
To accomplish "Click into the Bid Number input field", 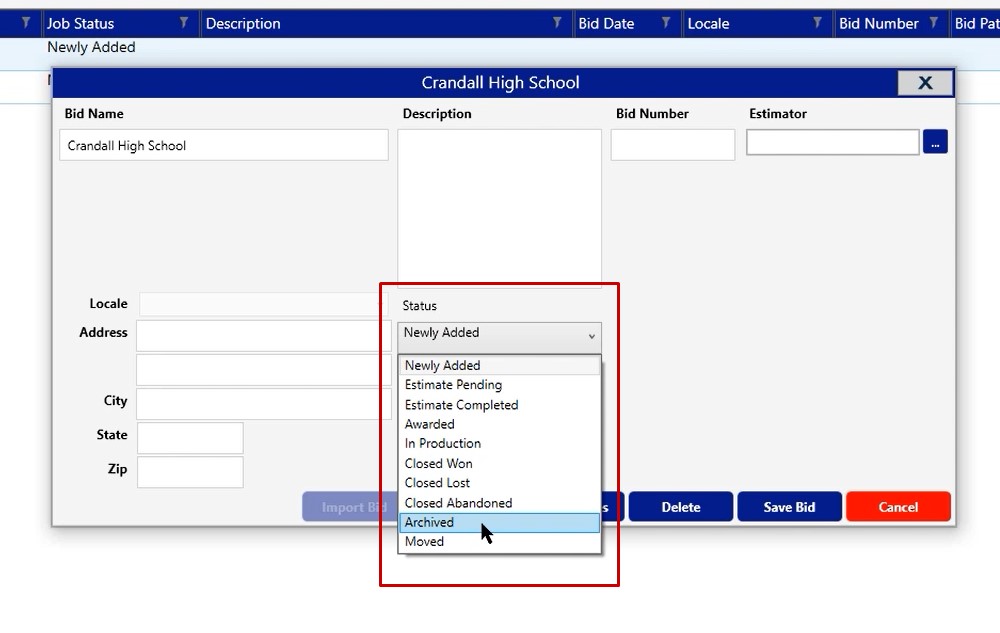I will pyautogui.click(x=672, y=145).
